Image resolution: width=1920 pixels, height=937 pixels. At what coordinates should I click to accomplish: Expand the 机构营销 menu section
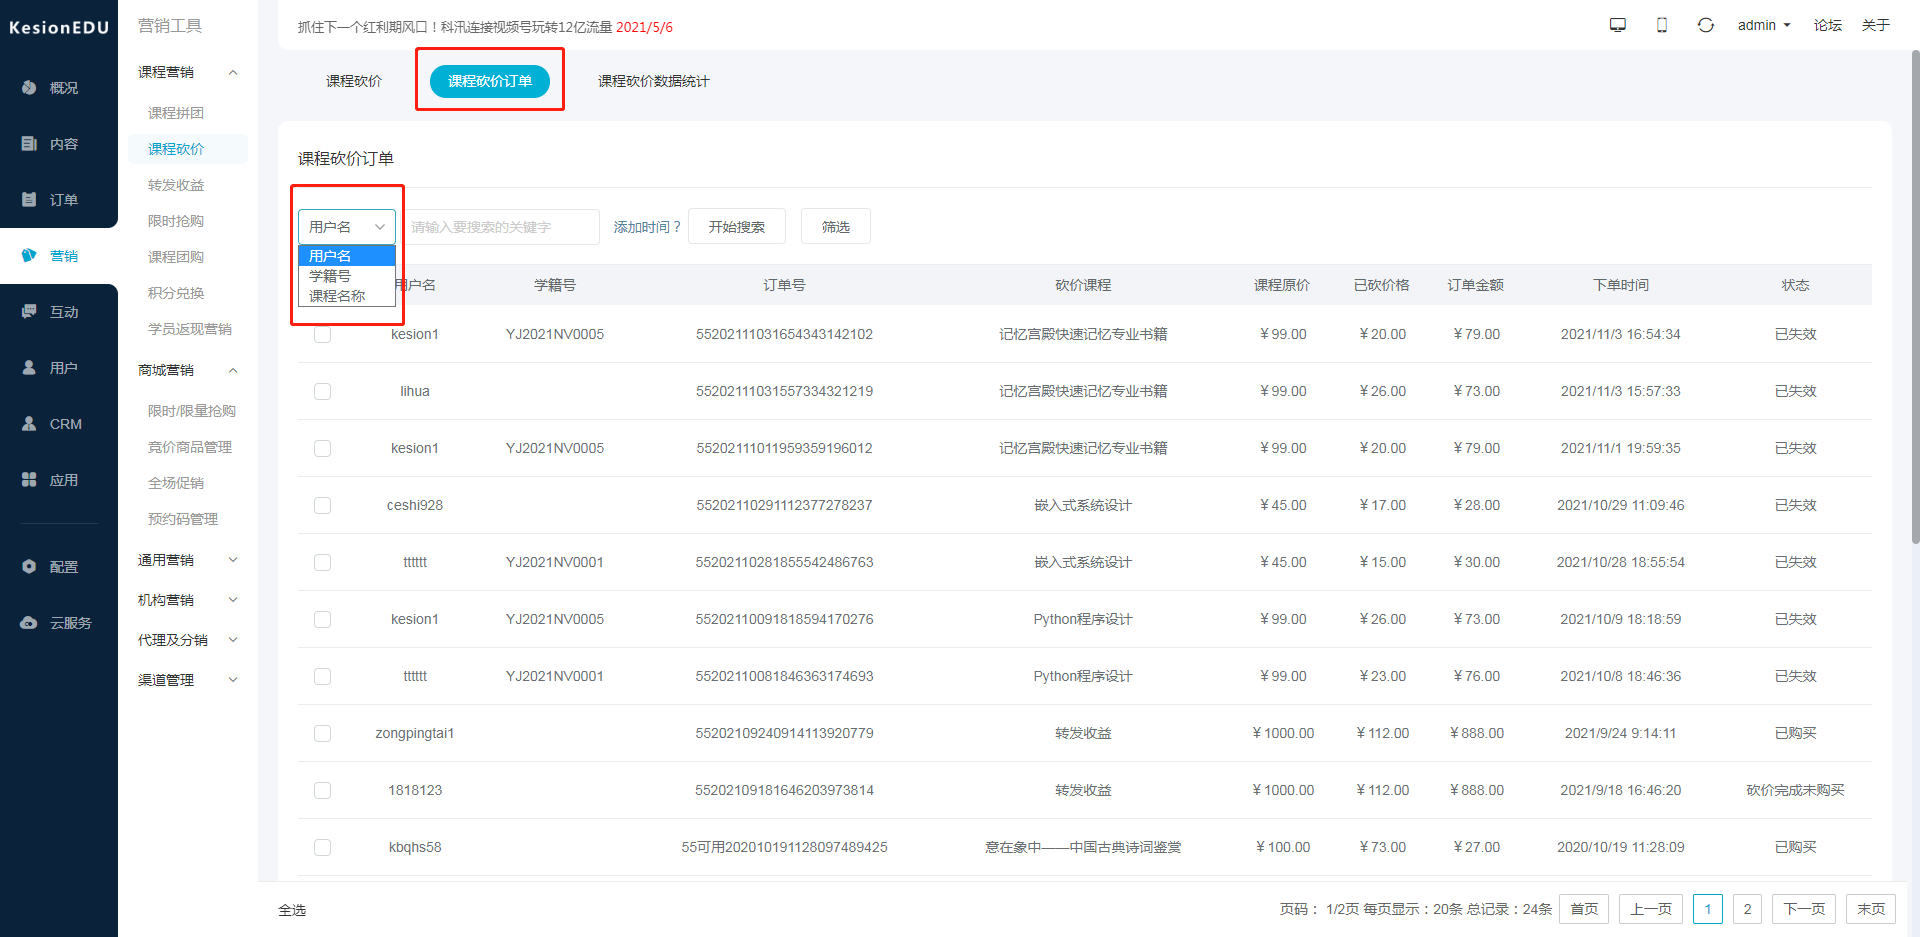[x=188, y=600]
